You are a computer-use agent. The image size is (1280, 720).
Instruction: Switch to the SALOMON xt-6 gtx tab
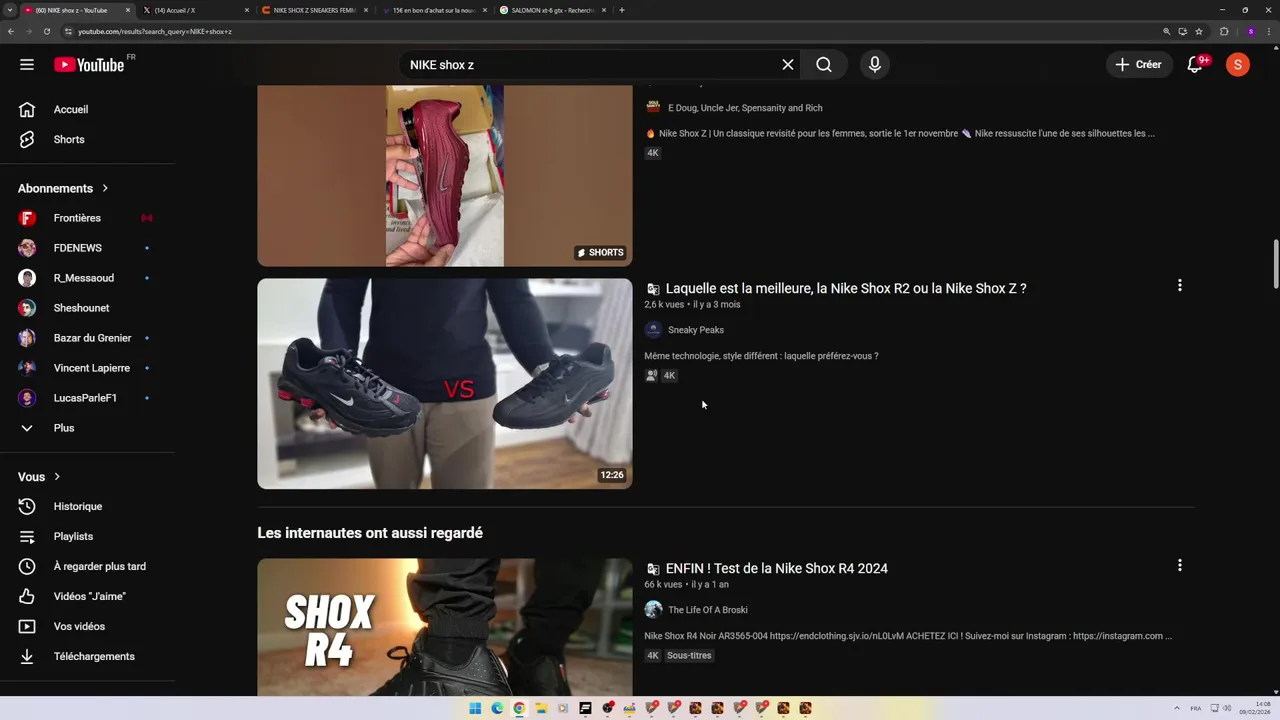pos(551,10)
